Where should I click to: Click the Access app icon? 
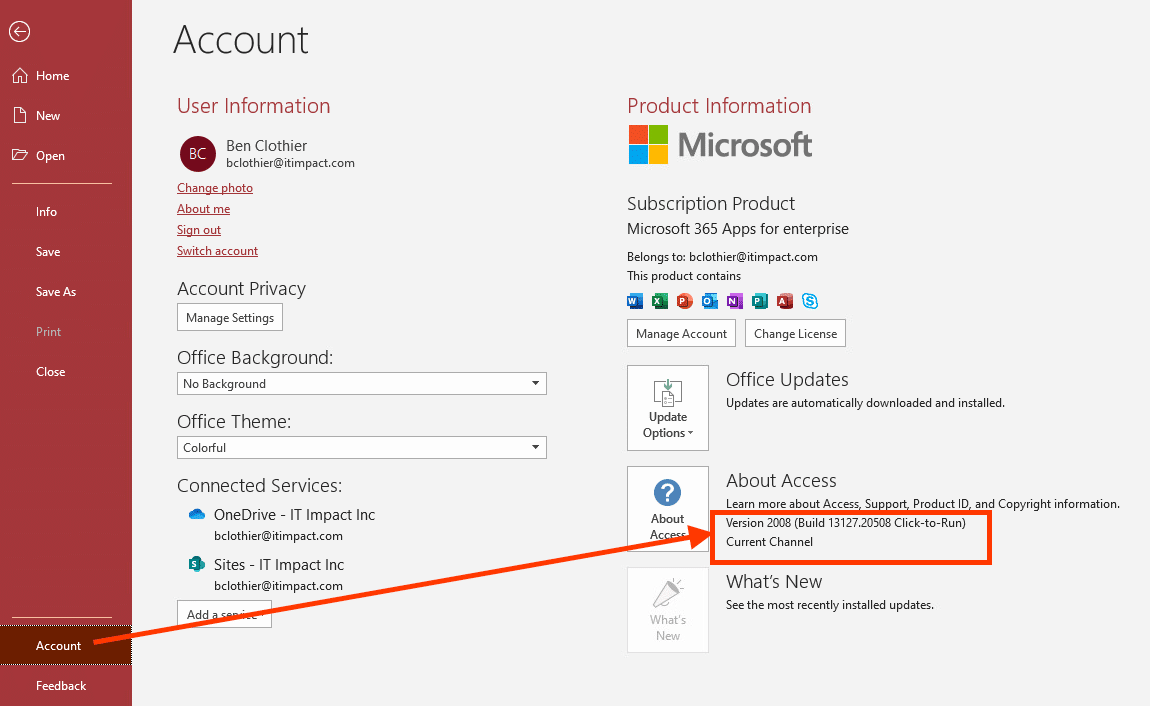coord(785,301)
